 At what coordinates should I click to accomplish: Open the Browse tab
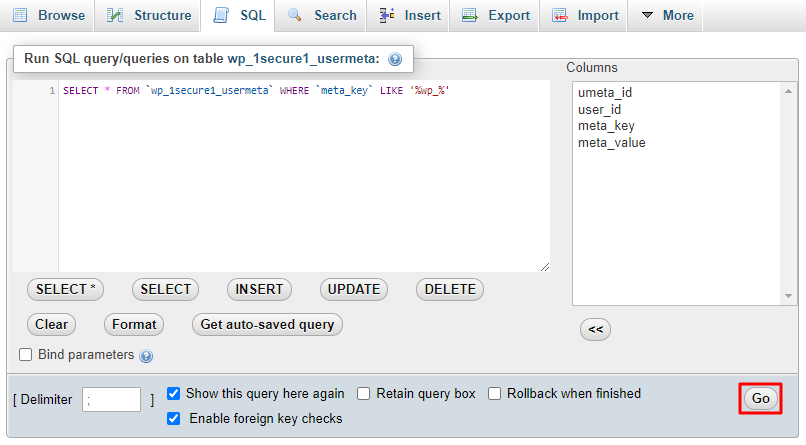click(47, 15)
